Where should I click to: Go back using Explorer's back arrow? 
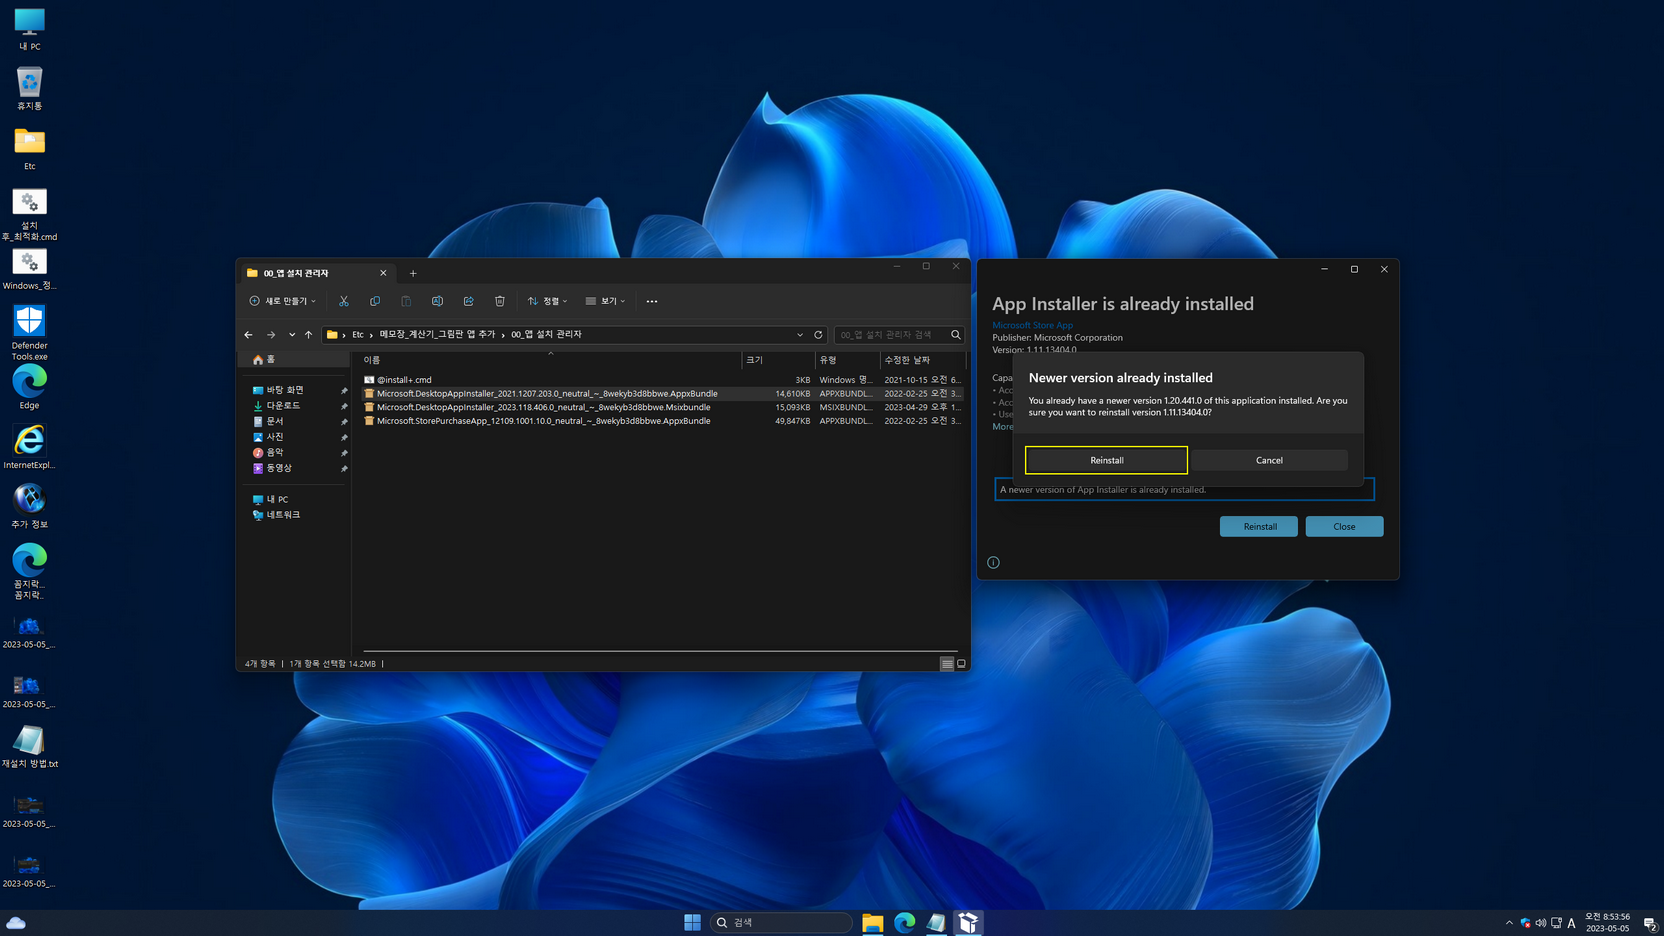pos(249,335)
